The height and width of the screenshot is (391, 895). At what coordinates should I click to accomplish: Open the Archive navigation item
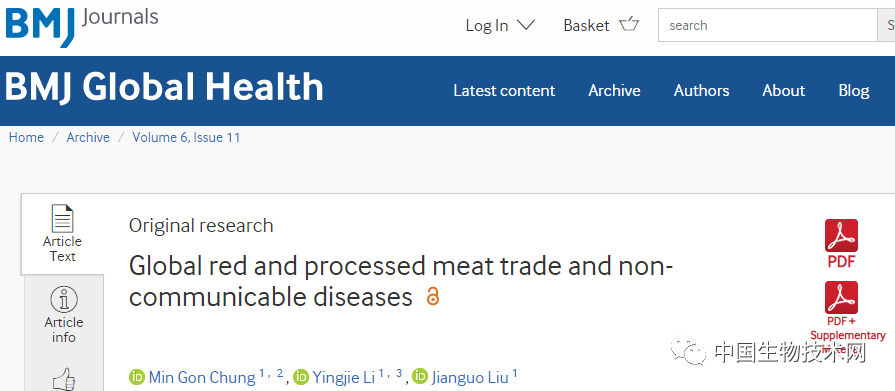pos(614,91)
